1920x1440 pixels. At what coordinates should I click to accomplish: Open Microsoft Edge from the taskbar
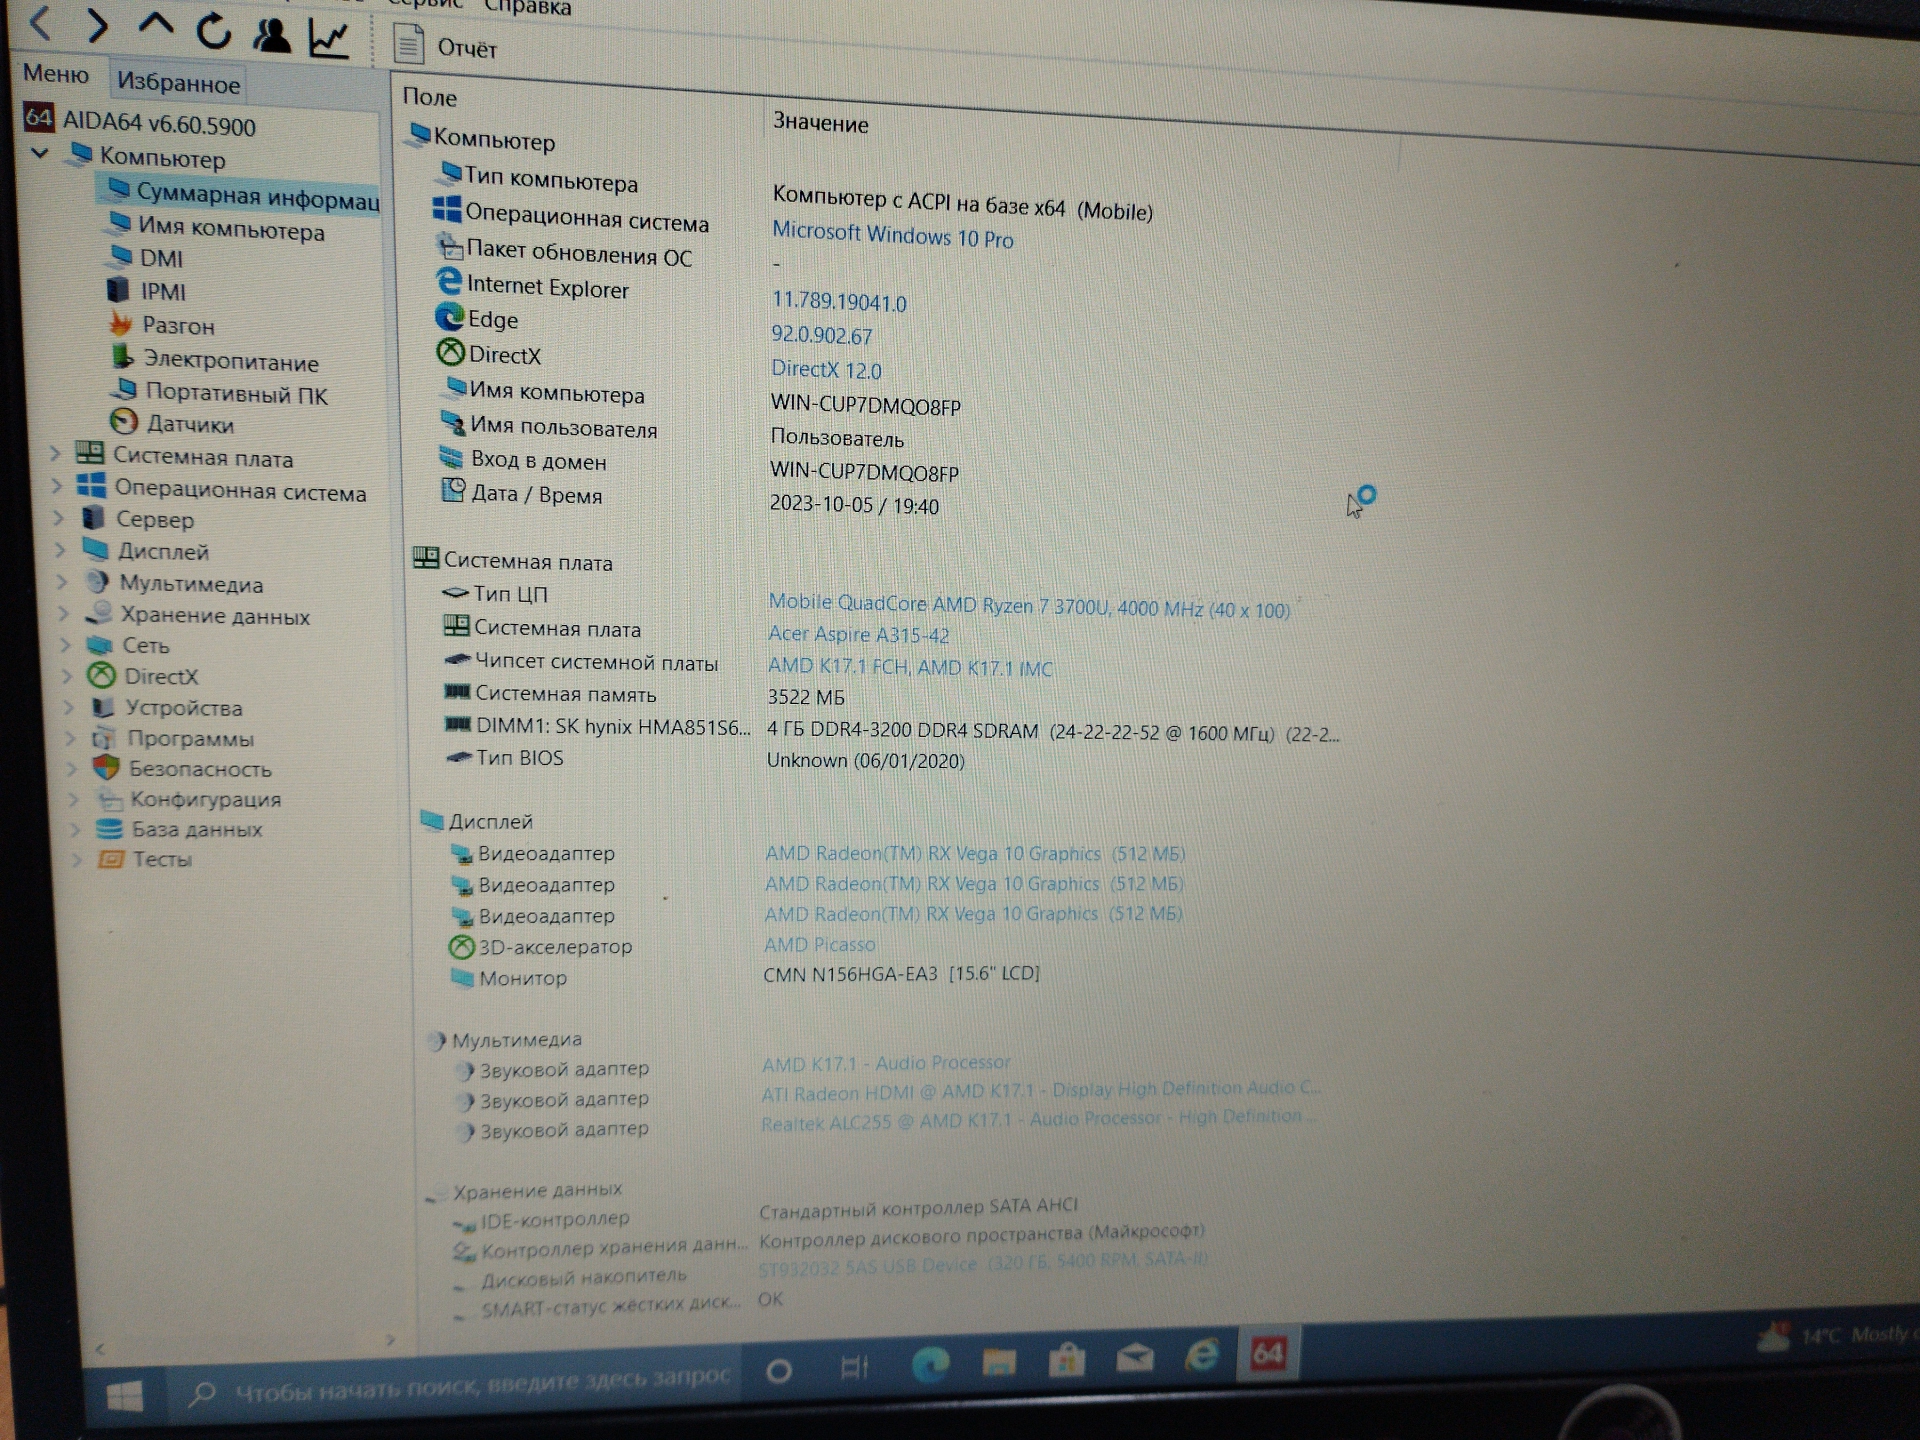coord(930,1363)
